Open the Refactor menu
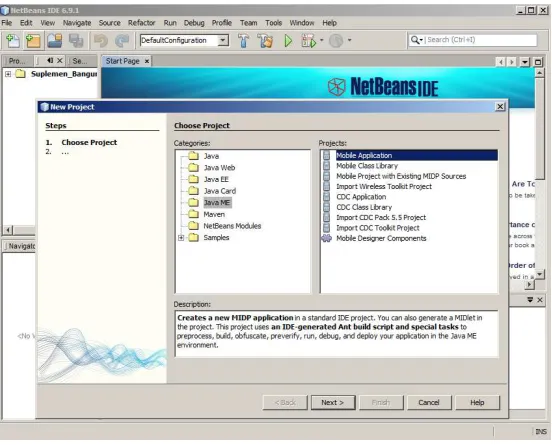This screenshot has width=552, height=445. (x=142, y=23)
